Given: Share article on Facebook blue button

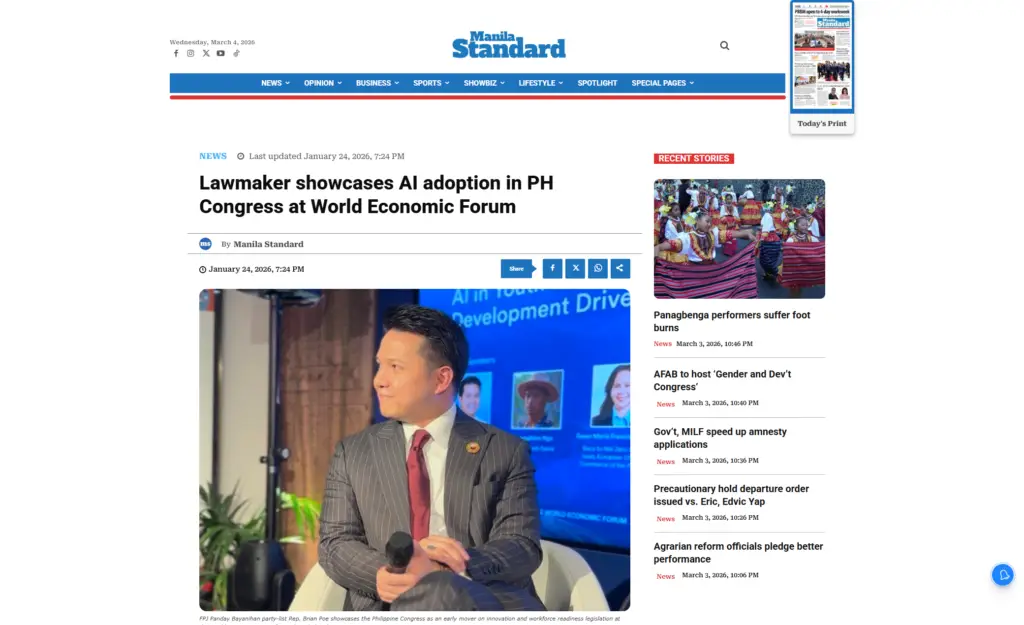Looking at the screenshot, I should pyautogui.click(x=552, y=268).
